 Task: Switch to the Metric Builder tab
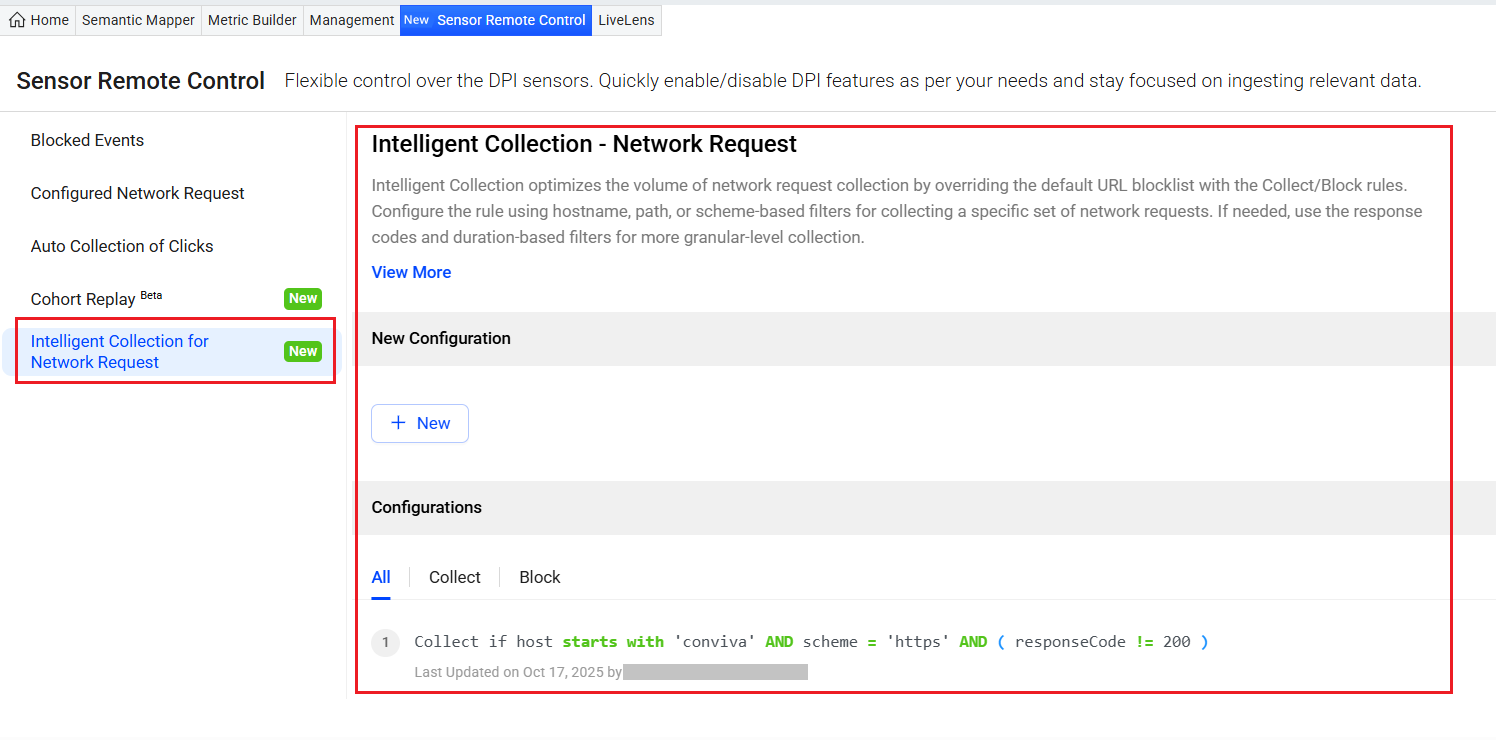tap(252, 20)
